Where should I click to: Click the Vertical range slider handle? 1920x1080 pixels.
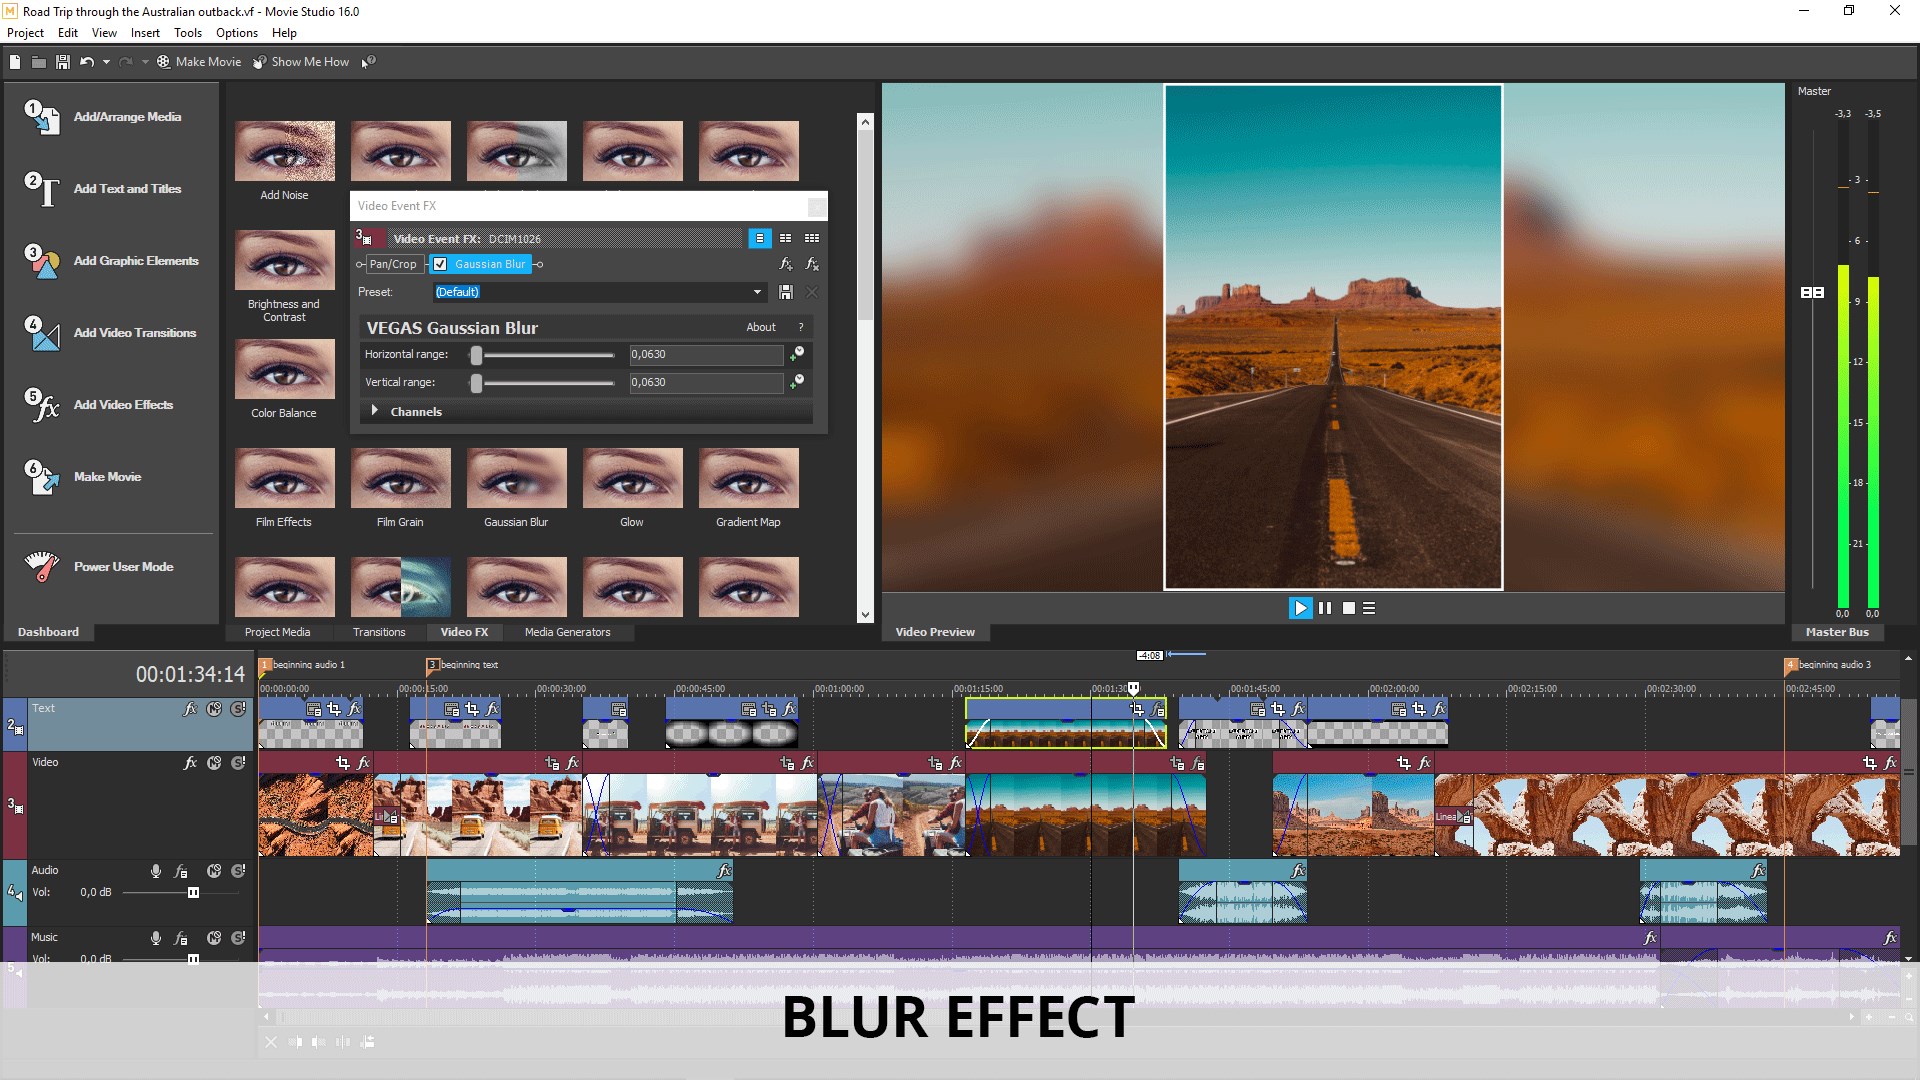(477, 383)
